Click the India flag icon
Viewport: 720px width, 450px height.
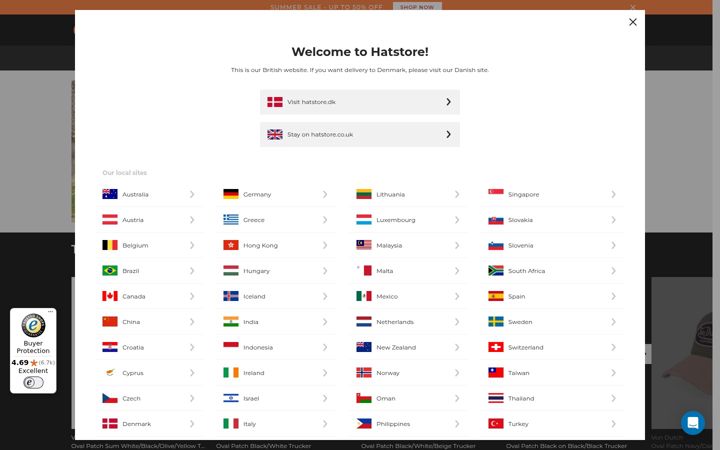231,322
